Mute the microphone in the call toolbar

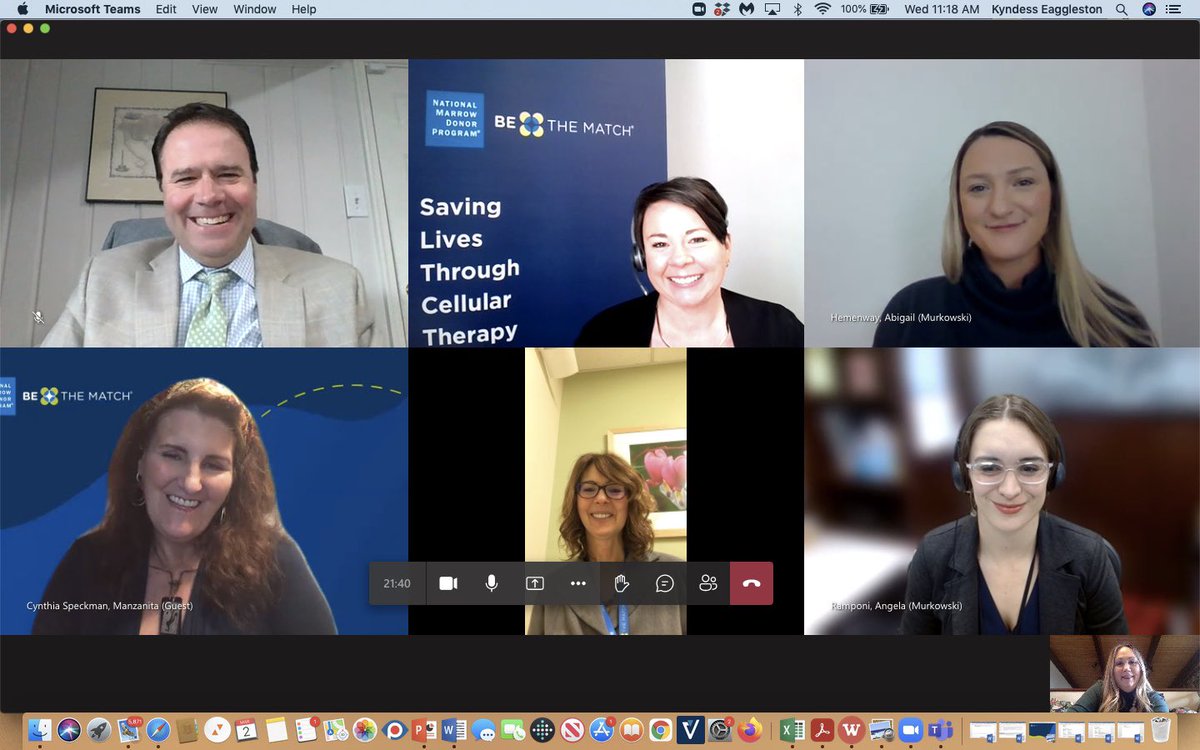(491, 583)
